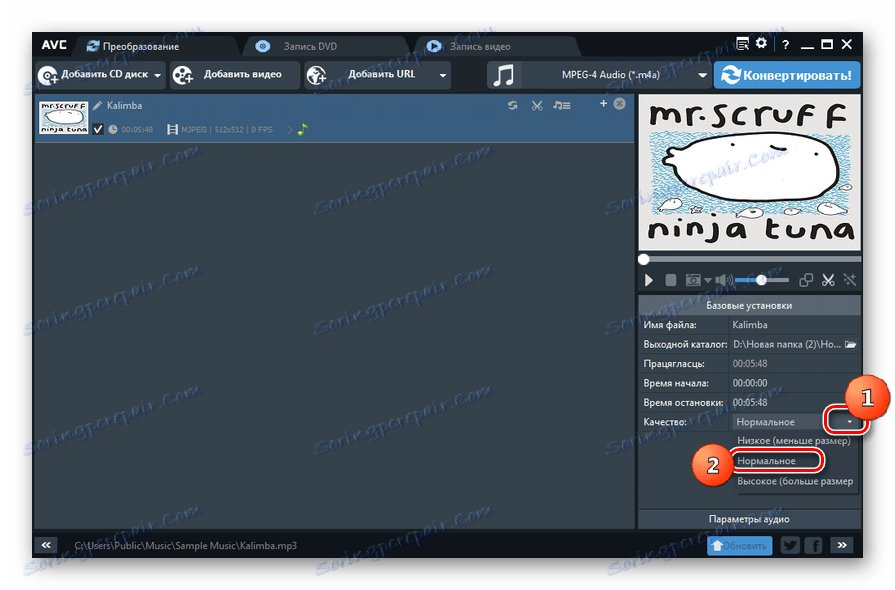Browse output folder with the folder icon

click(x=850, y=344)
